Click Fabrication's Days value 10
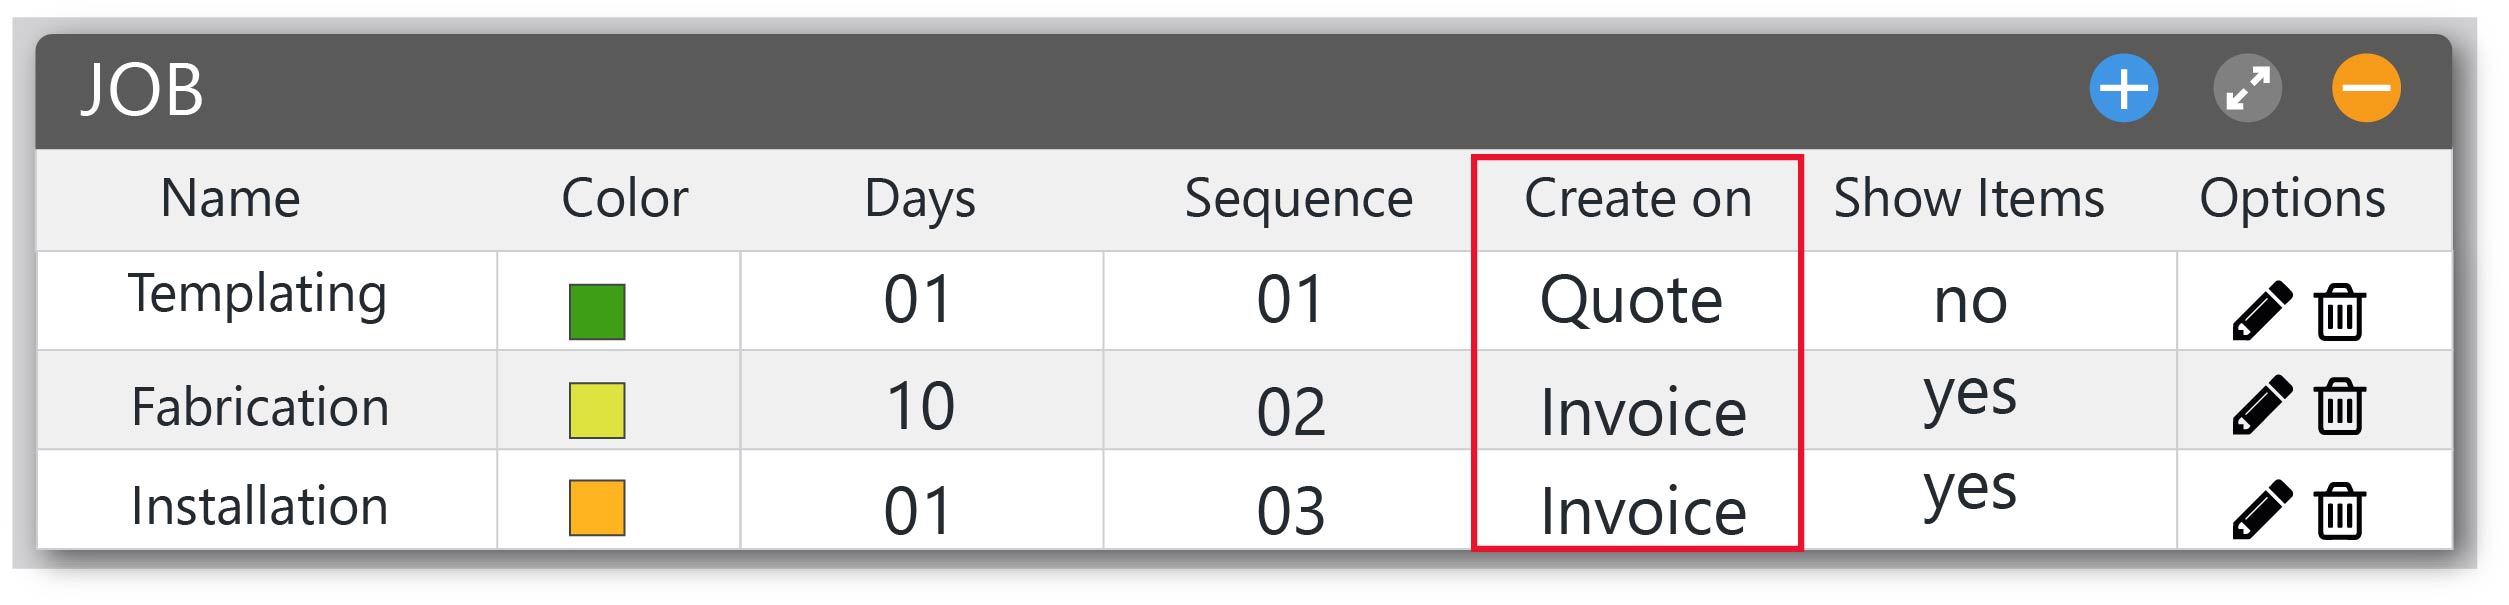The height and width of the screenshot is (605, 2509). 920,406
